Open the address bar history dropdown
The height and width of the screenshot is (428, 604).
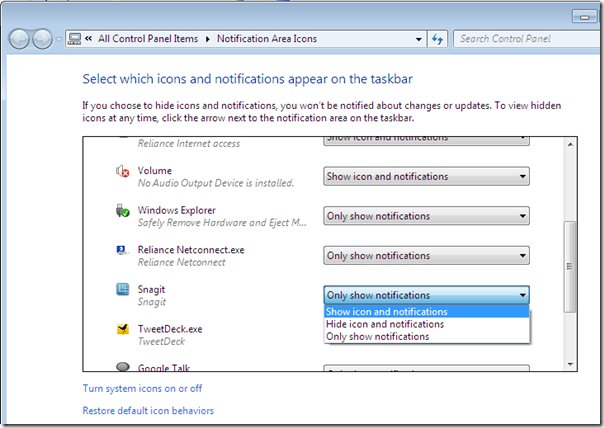click(418, 39)
